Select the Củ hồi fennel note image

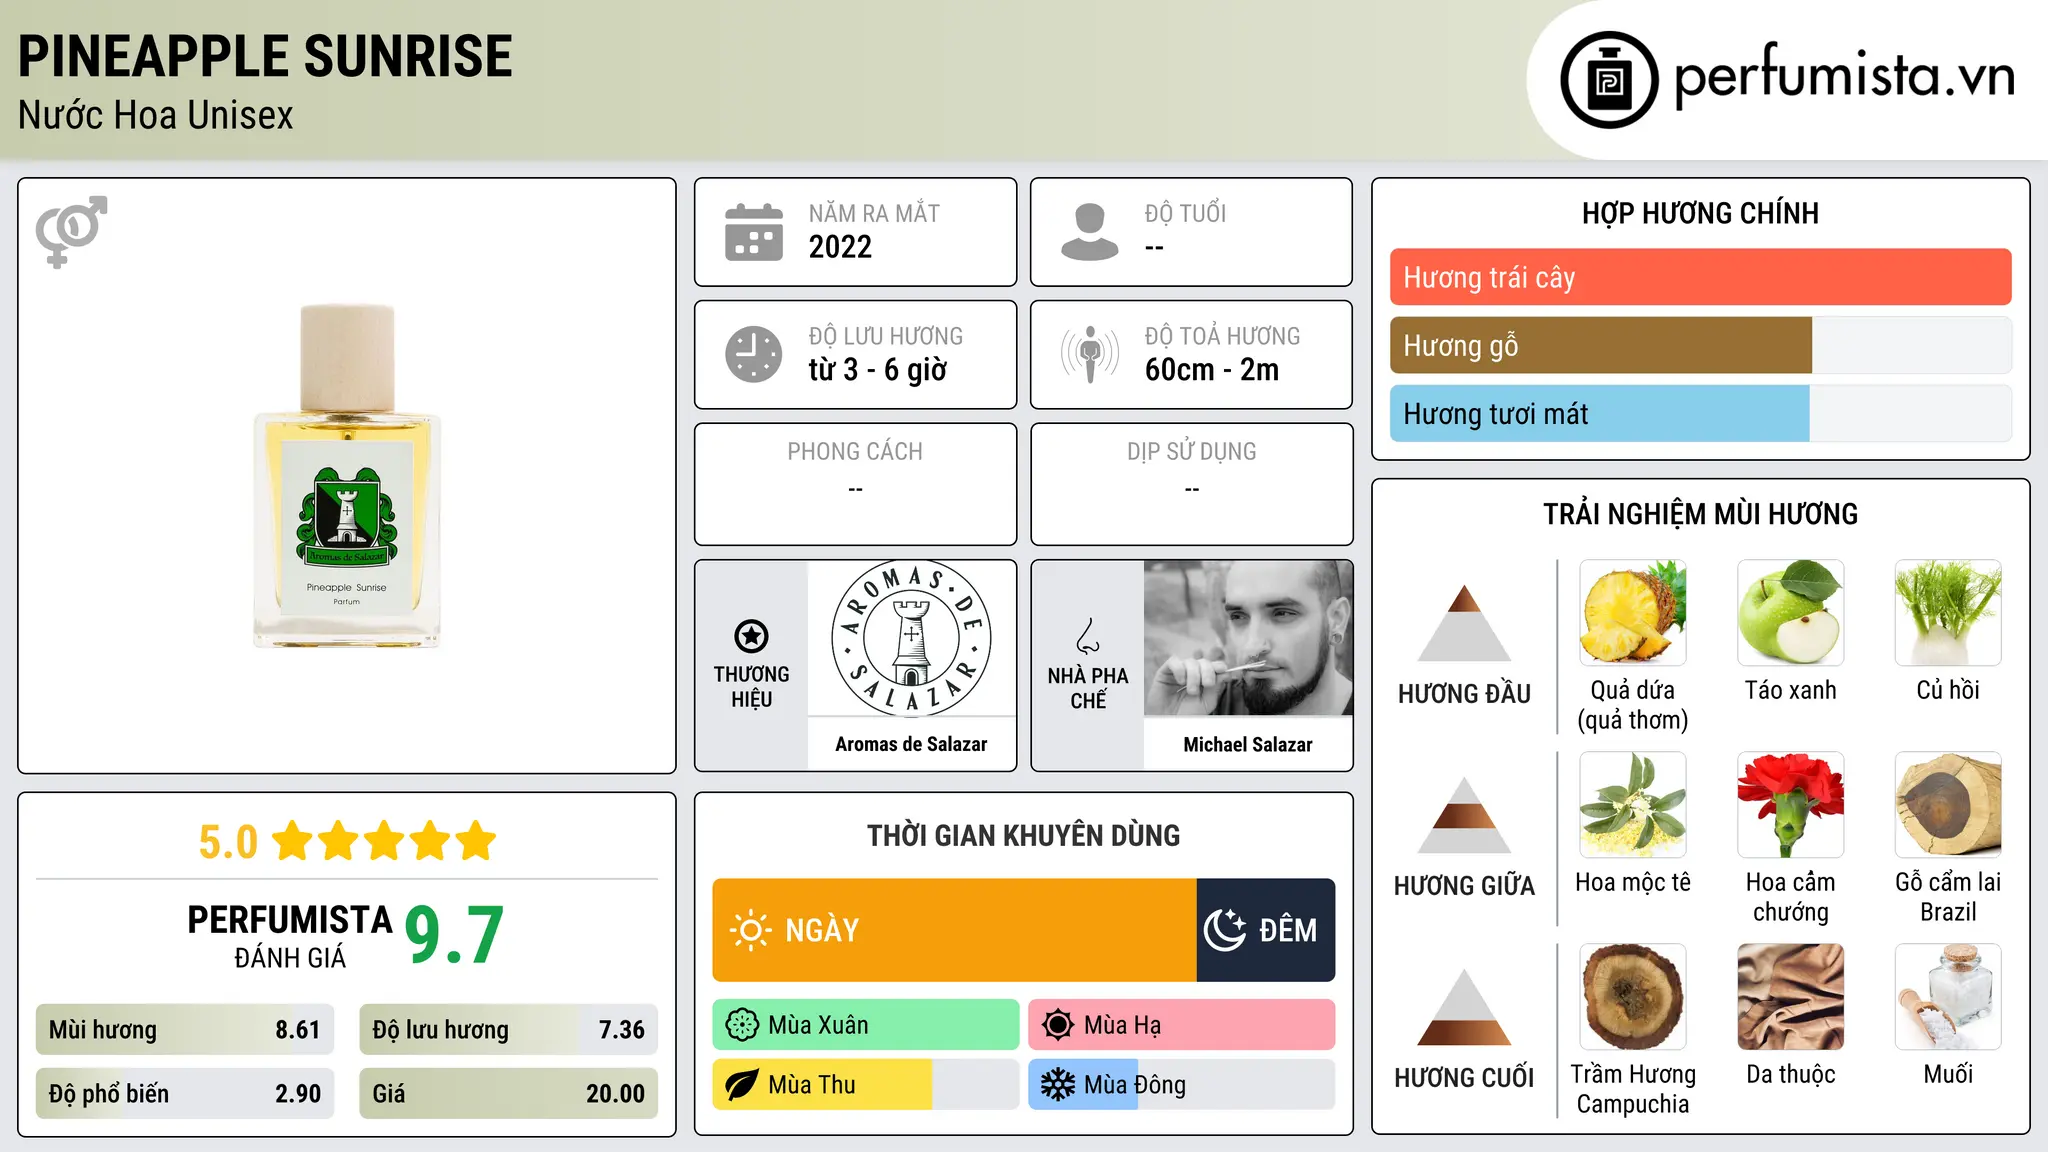1948,613
